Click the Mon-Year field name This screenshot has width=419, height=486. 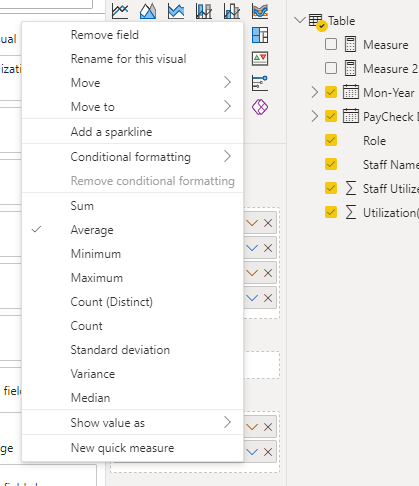click(x=389, y=93)
